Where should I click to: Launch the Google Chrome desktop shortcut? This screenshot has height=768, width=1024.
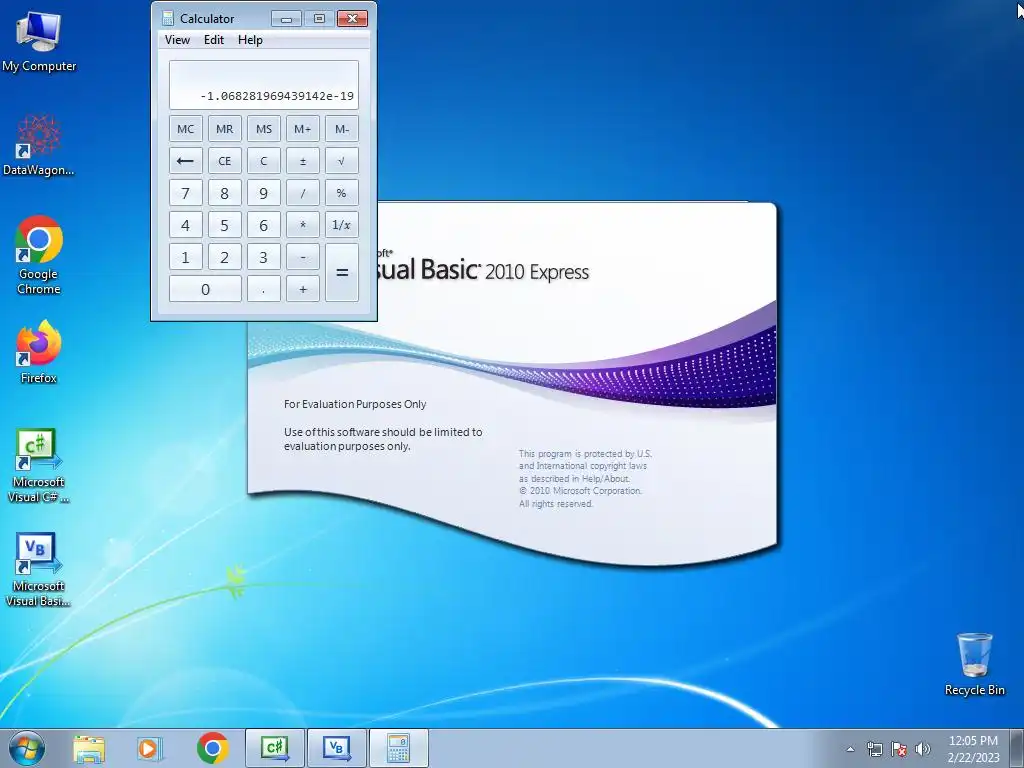pos(39,255)
